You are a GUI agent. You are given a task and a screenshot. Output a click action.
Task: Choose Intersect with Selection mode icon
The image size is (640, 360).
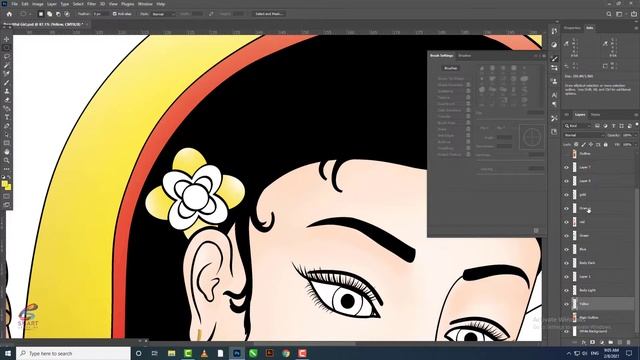[x=67, y=14]
